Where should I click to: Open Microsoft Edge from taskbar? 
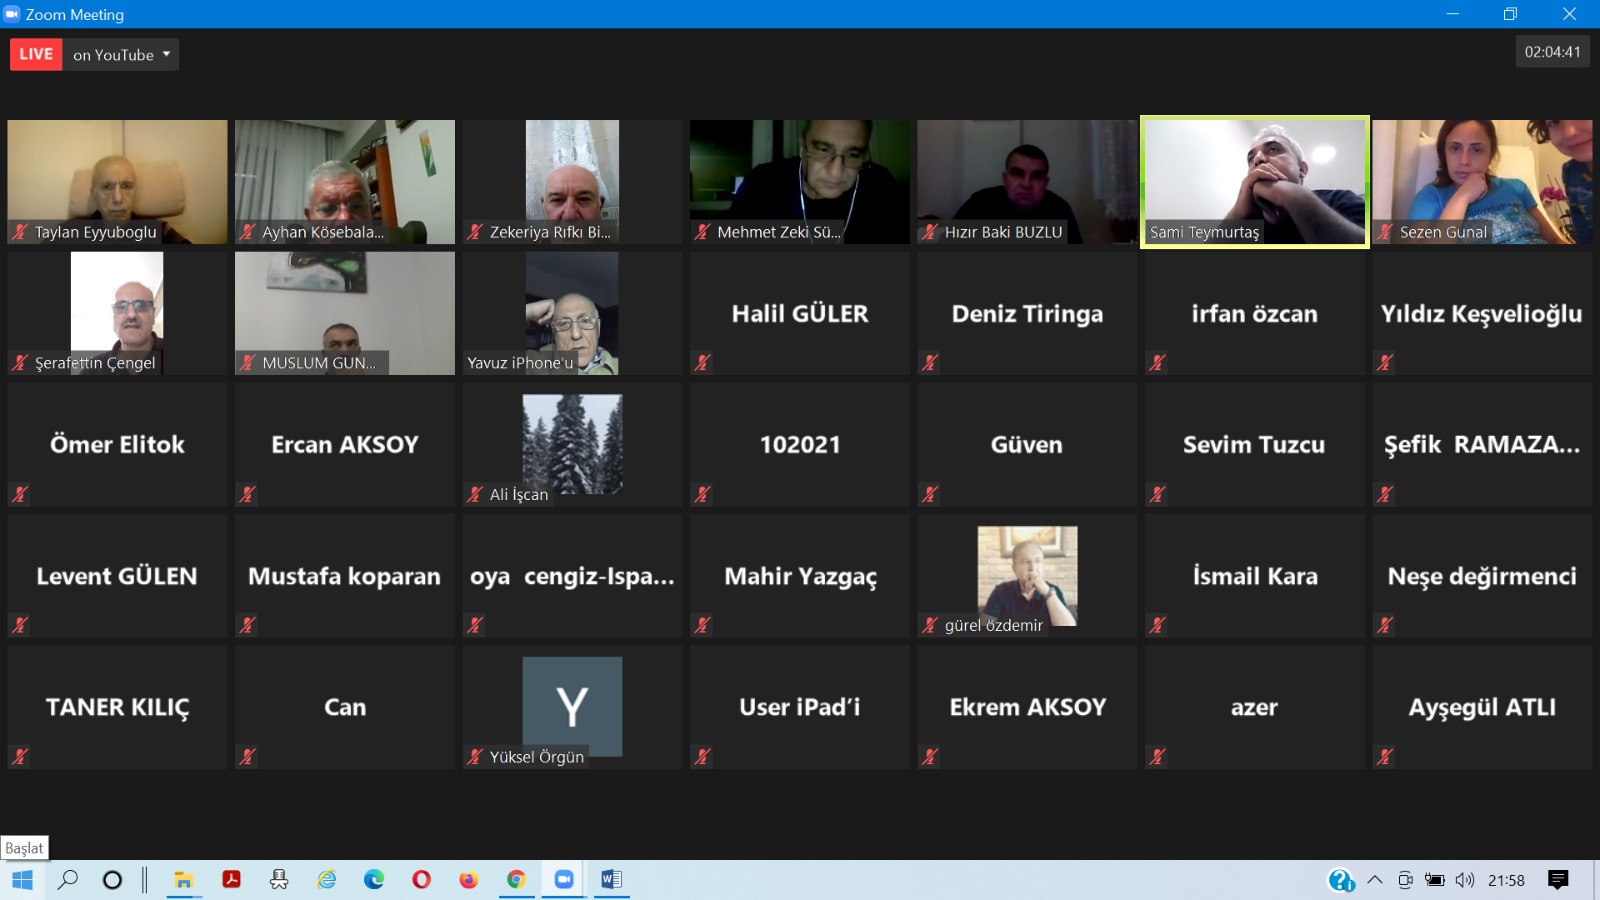pyautogui.click(x=374, y=880)
